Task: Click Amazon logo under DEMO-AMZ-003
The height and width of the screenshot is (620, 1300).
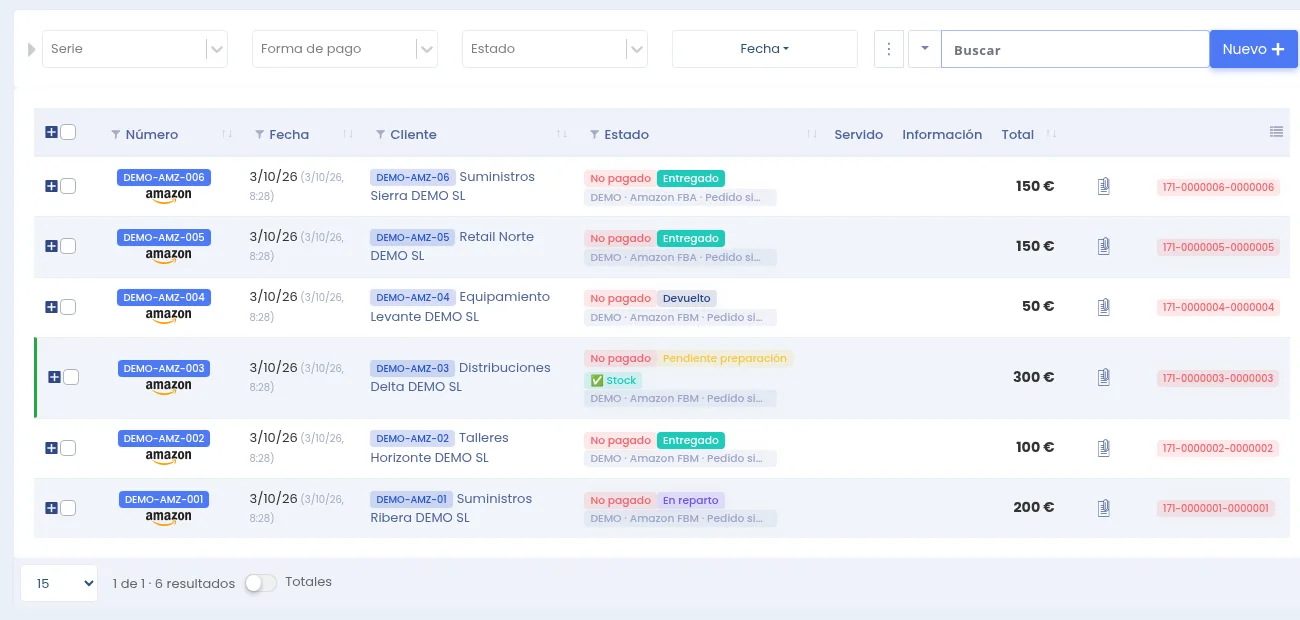Action: click(168, 387)
